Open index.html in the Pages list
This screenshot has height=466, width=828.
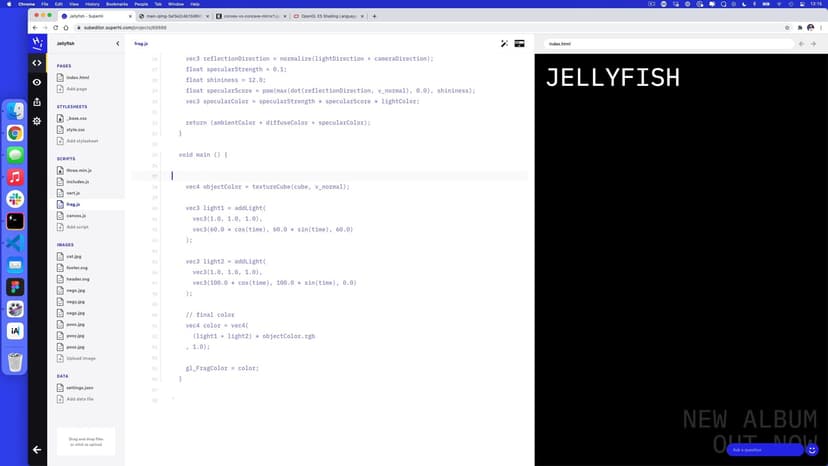(x=76, y=77)
